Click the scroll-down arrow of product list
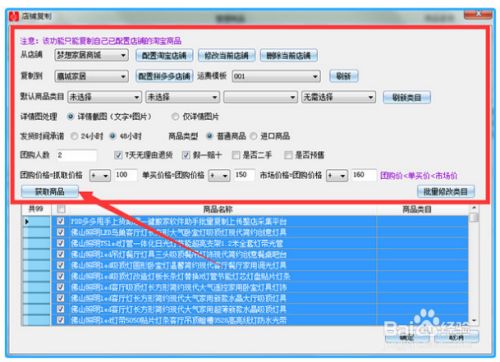 click(474, 321)
